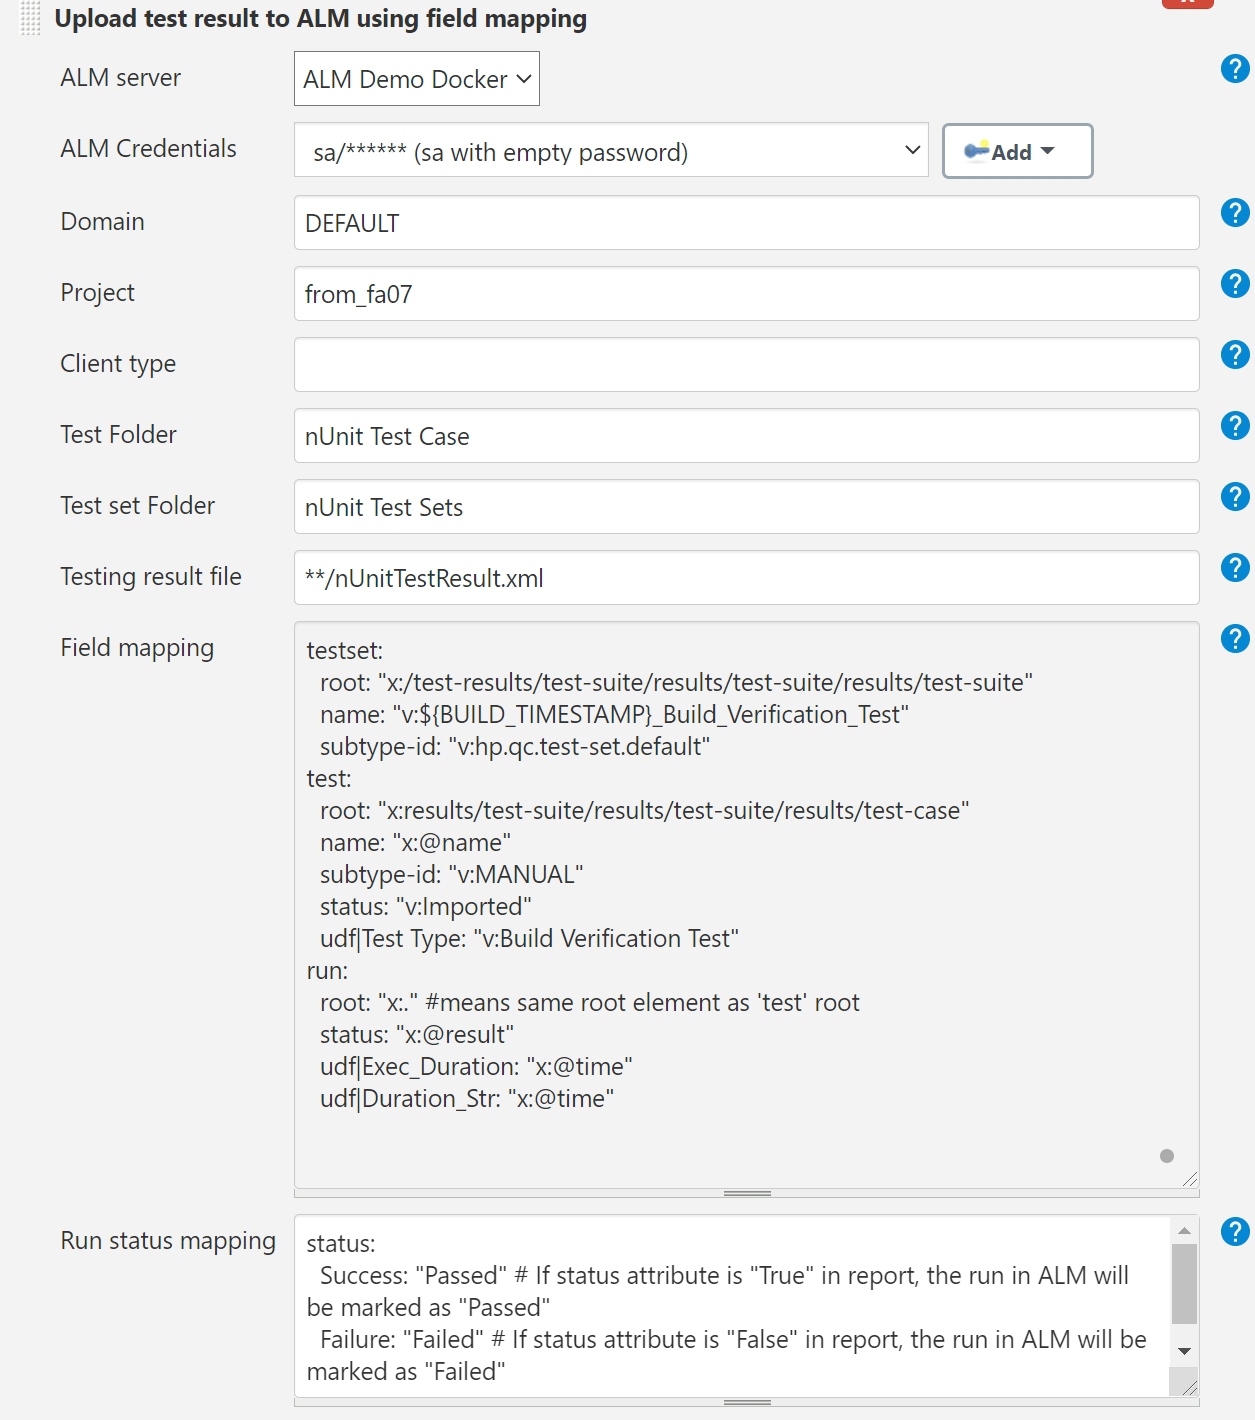Show help for Run status mapping
This screenshot has width=1255, height=1420.
(1235, 1232)
